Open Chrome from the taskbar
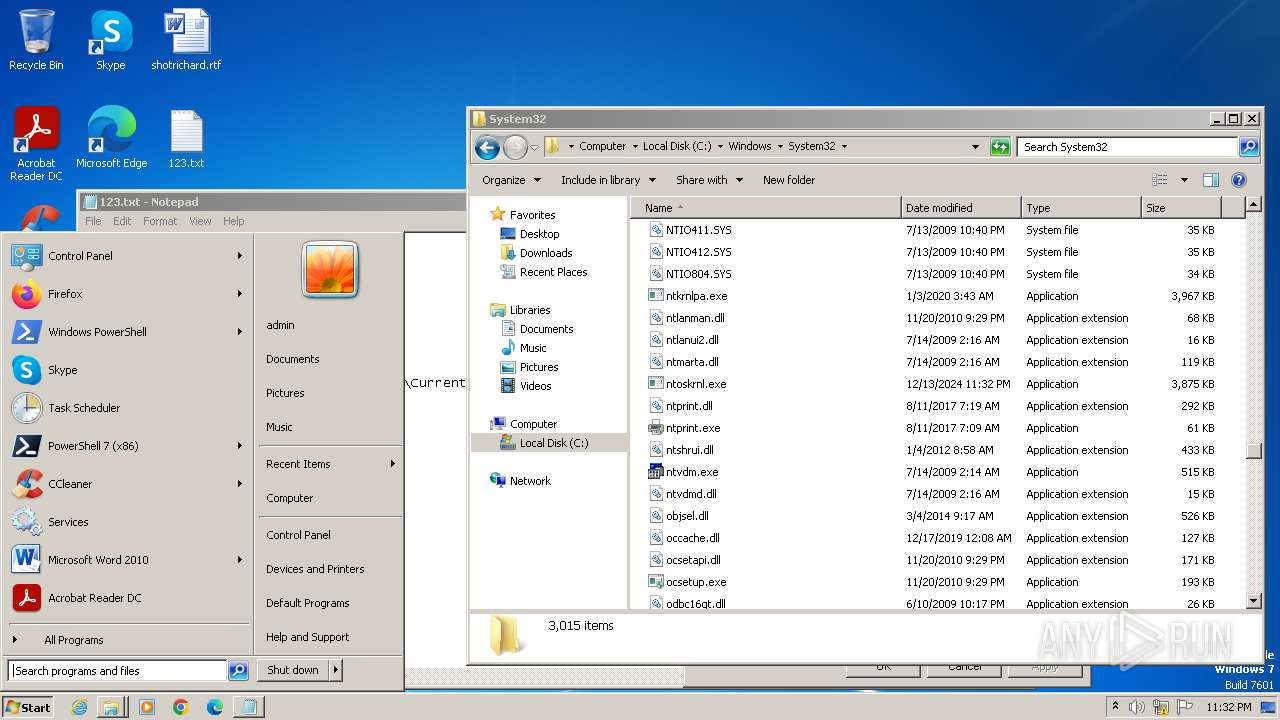Viewport: 1280px width, 720px height. [x=180, y=707]
